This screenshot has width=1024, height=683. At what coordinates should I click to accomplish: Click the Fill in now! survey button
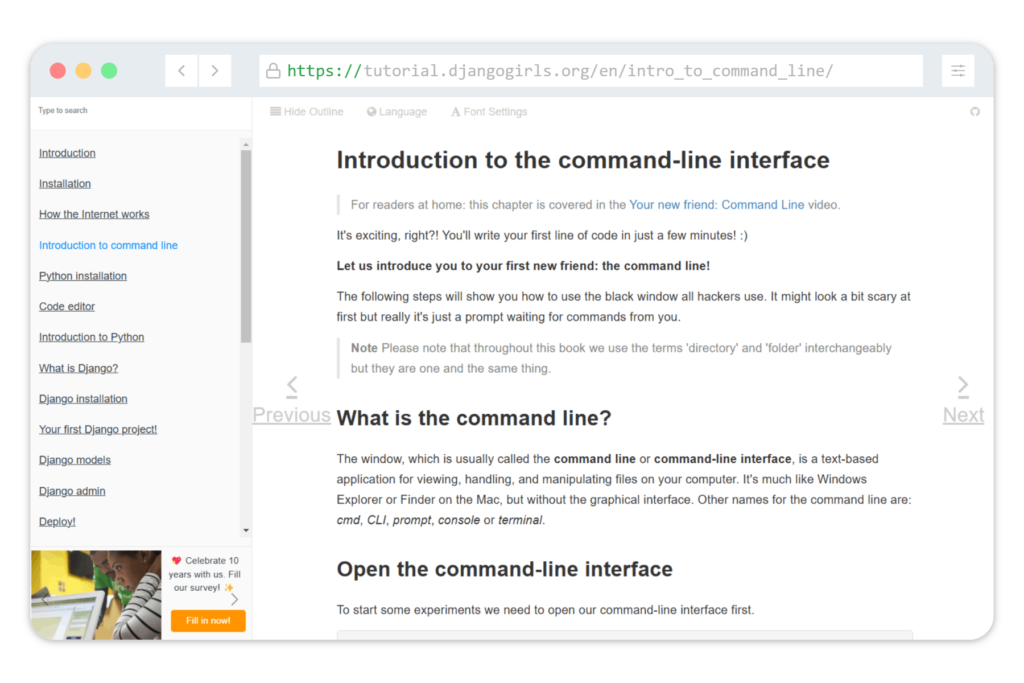pos(208,621)
